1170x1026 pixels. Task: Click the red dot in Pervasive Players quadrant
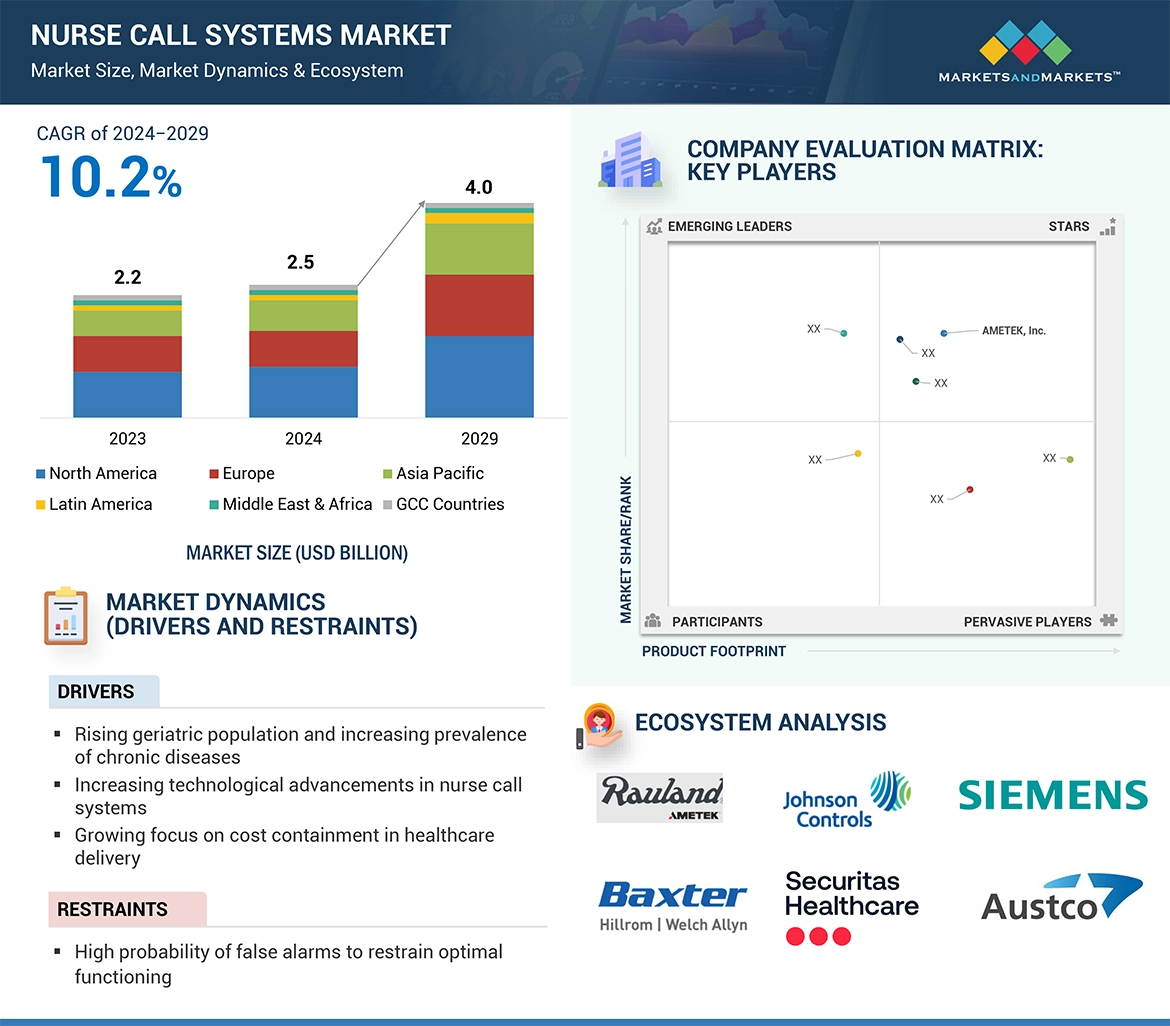[x=969, y=490]
